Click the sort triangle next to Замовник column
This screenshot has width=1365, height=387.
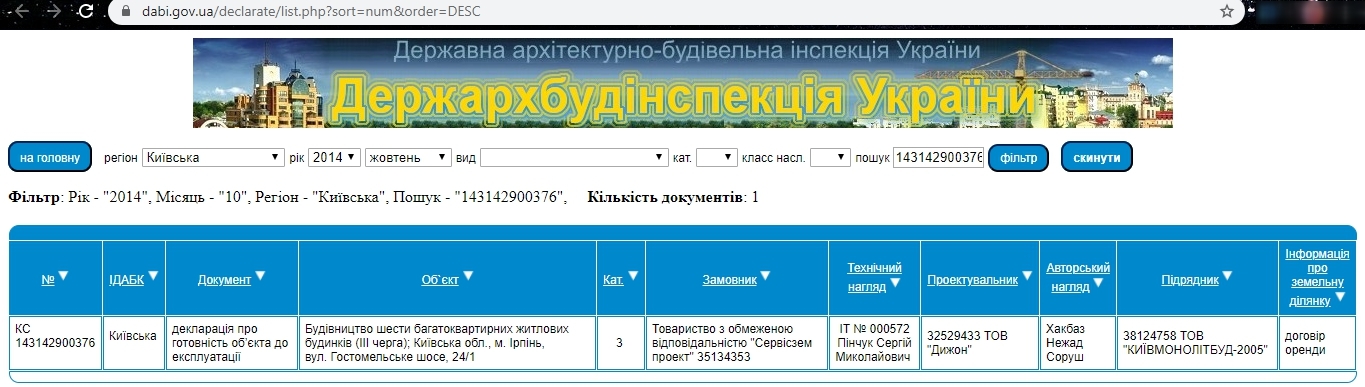(766, 276)
